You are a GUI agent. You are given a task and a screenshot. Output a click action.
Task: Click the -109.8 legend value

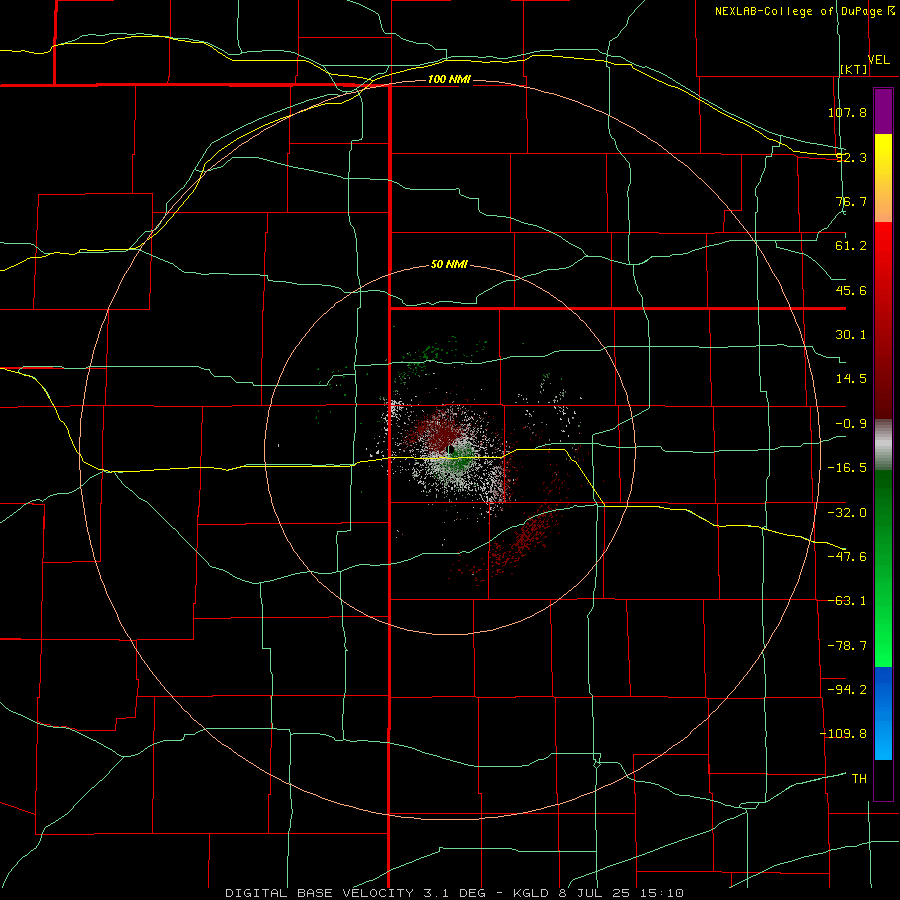843,734
